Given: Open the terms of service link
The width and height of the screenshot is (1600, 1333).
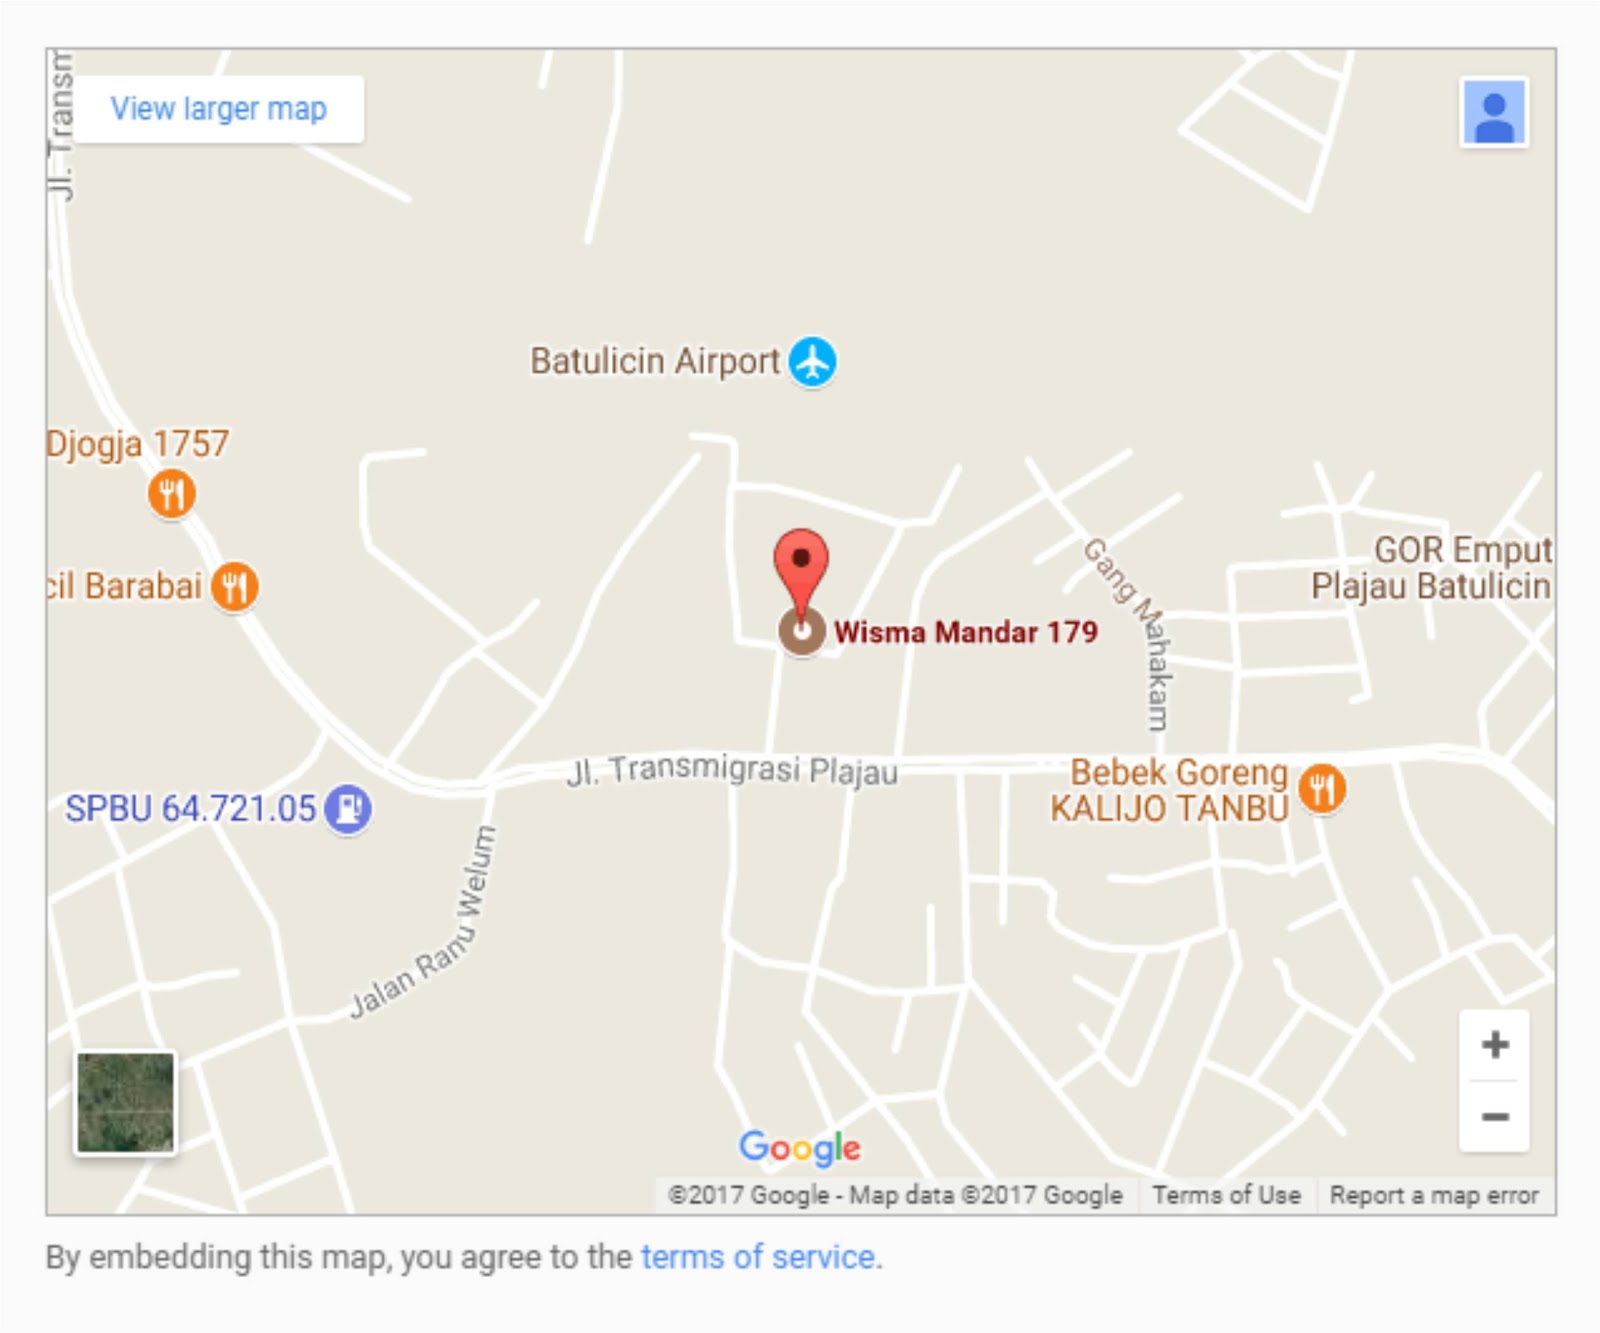Looking at the screenshot, I should pyautogui.click(x=759, y=1257).
